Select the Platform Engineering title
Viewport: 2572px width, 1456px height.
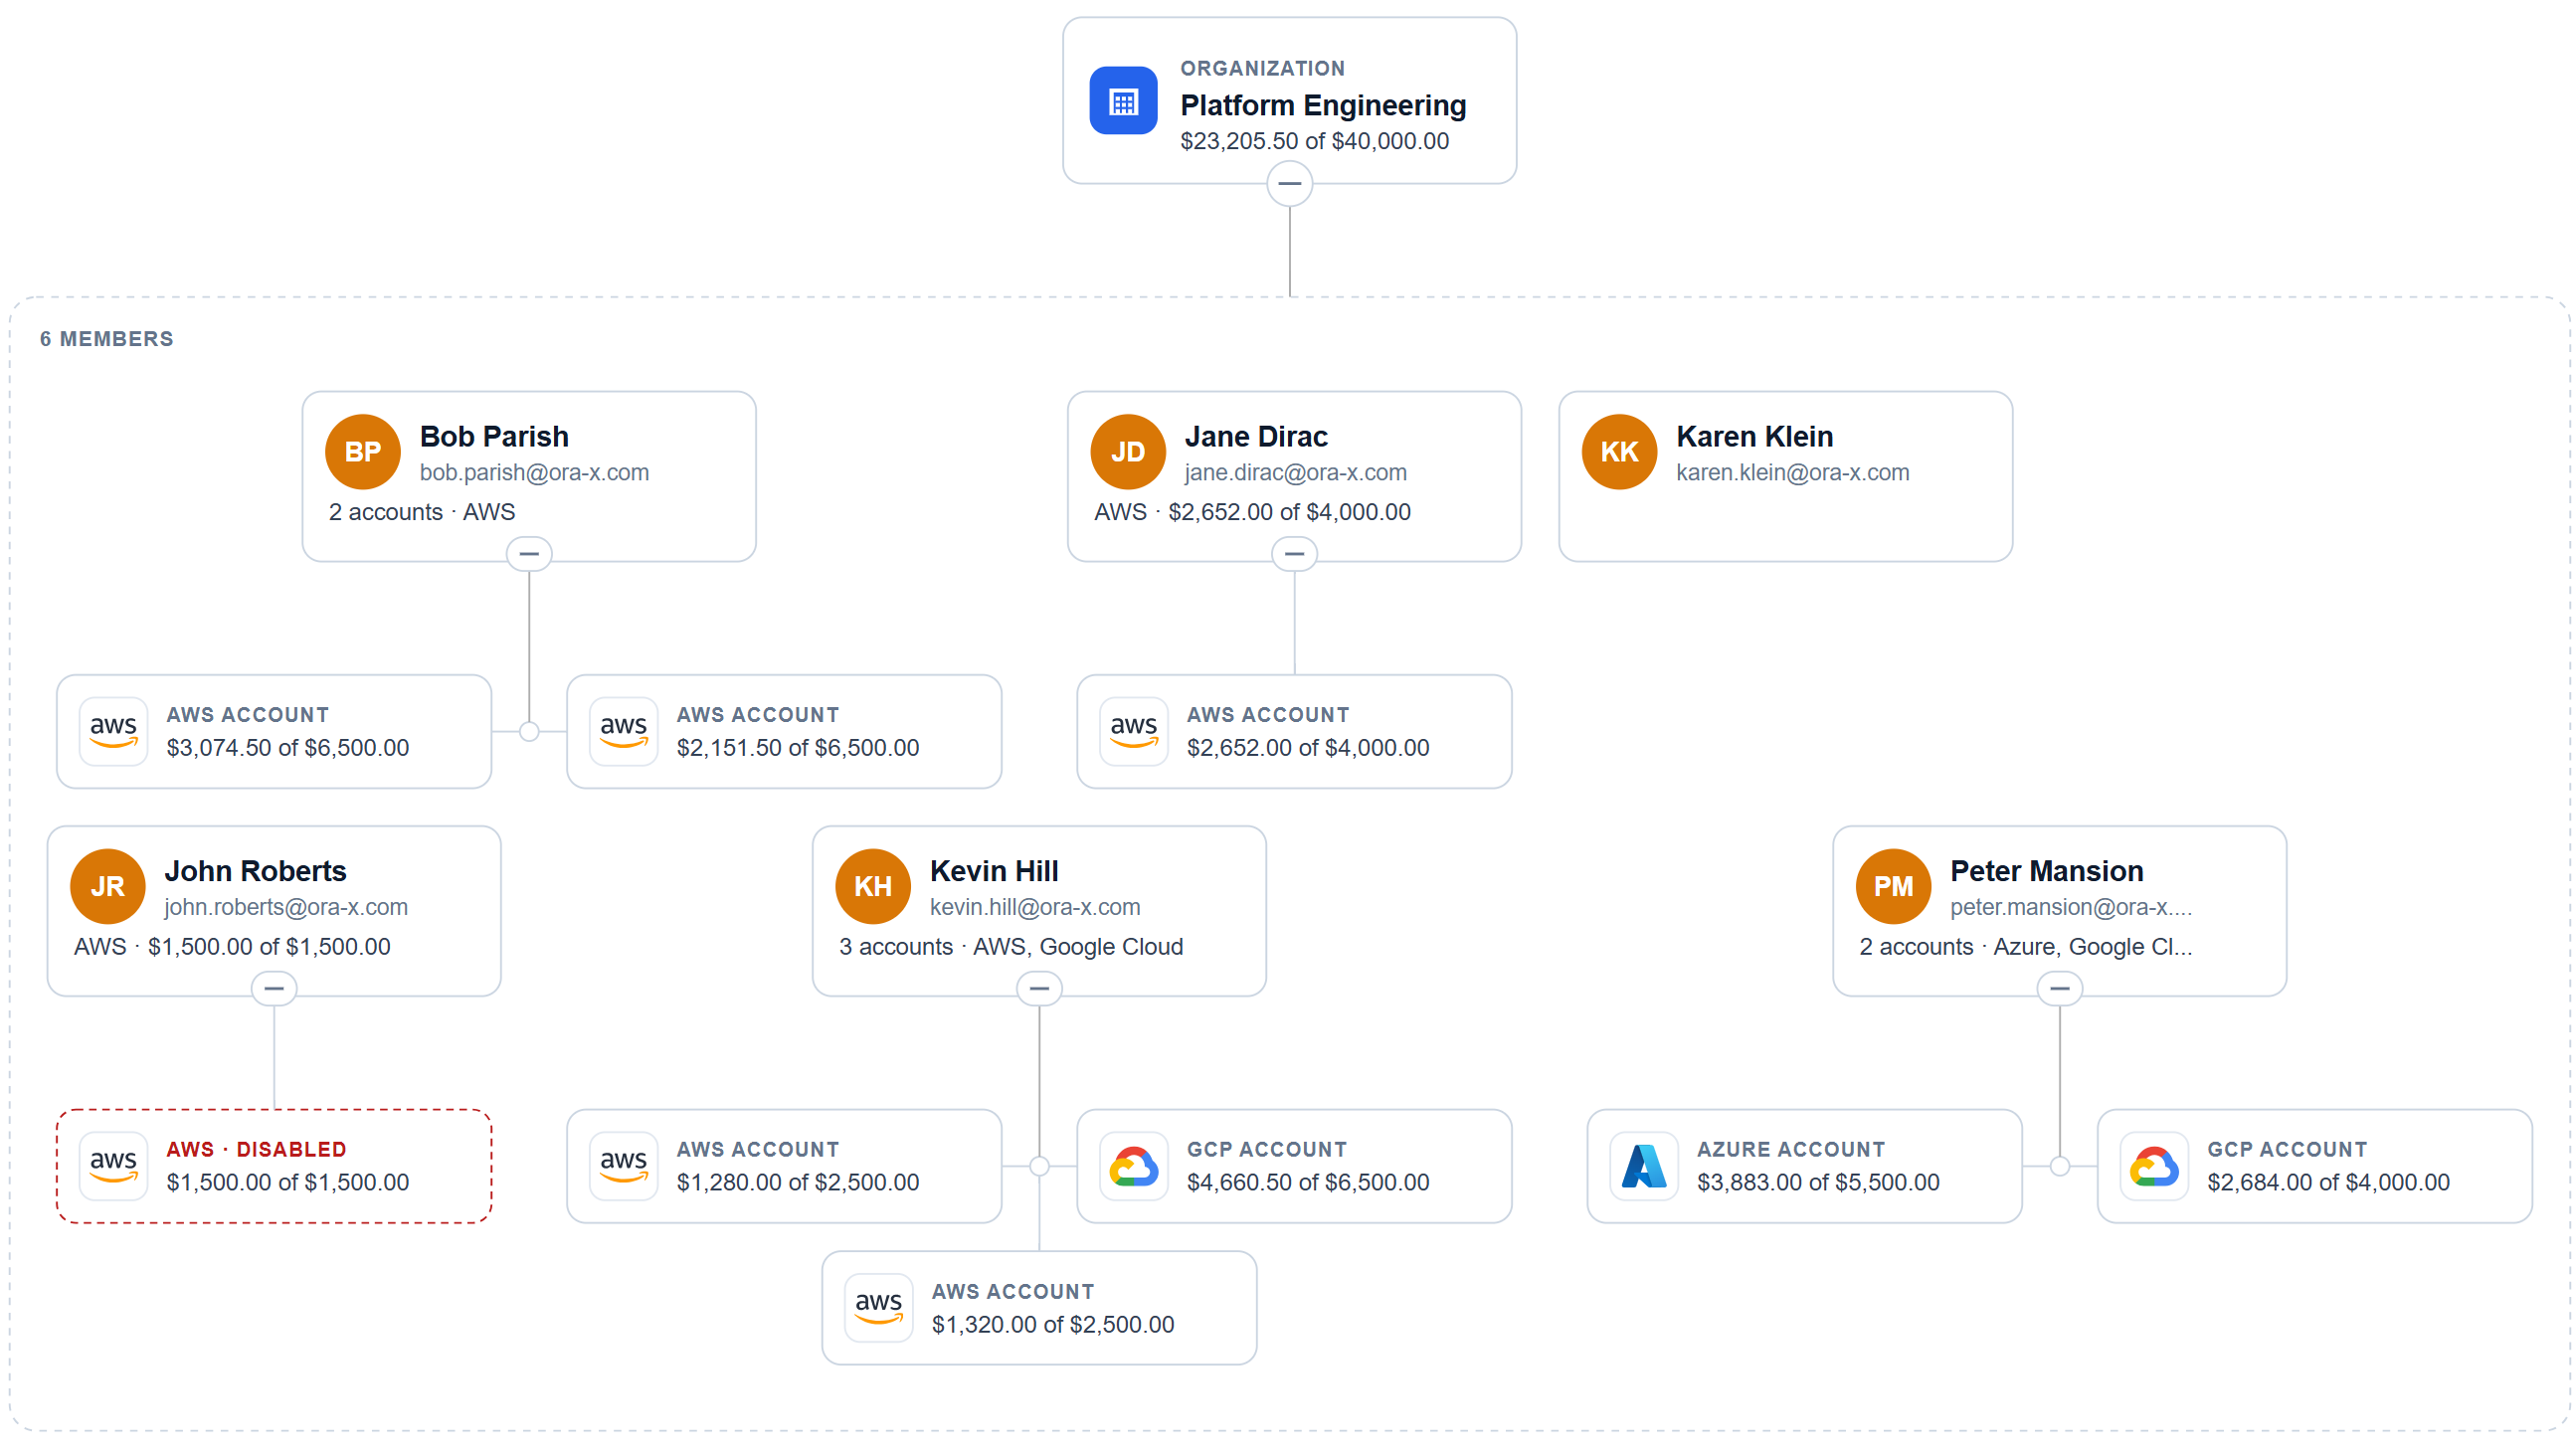click(1322, 105)
